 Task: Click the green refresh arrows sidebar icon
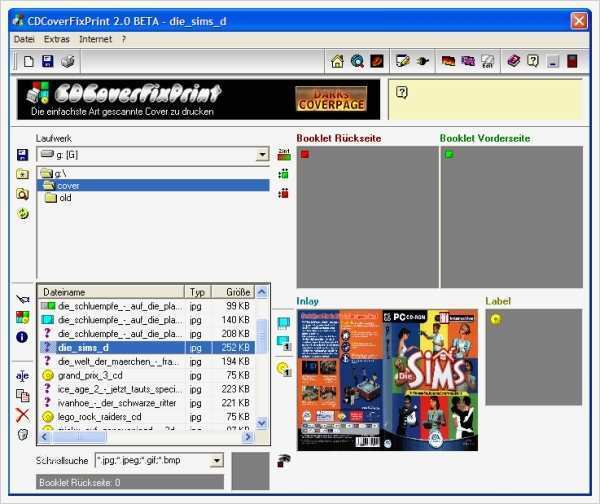coord(23,214)
